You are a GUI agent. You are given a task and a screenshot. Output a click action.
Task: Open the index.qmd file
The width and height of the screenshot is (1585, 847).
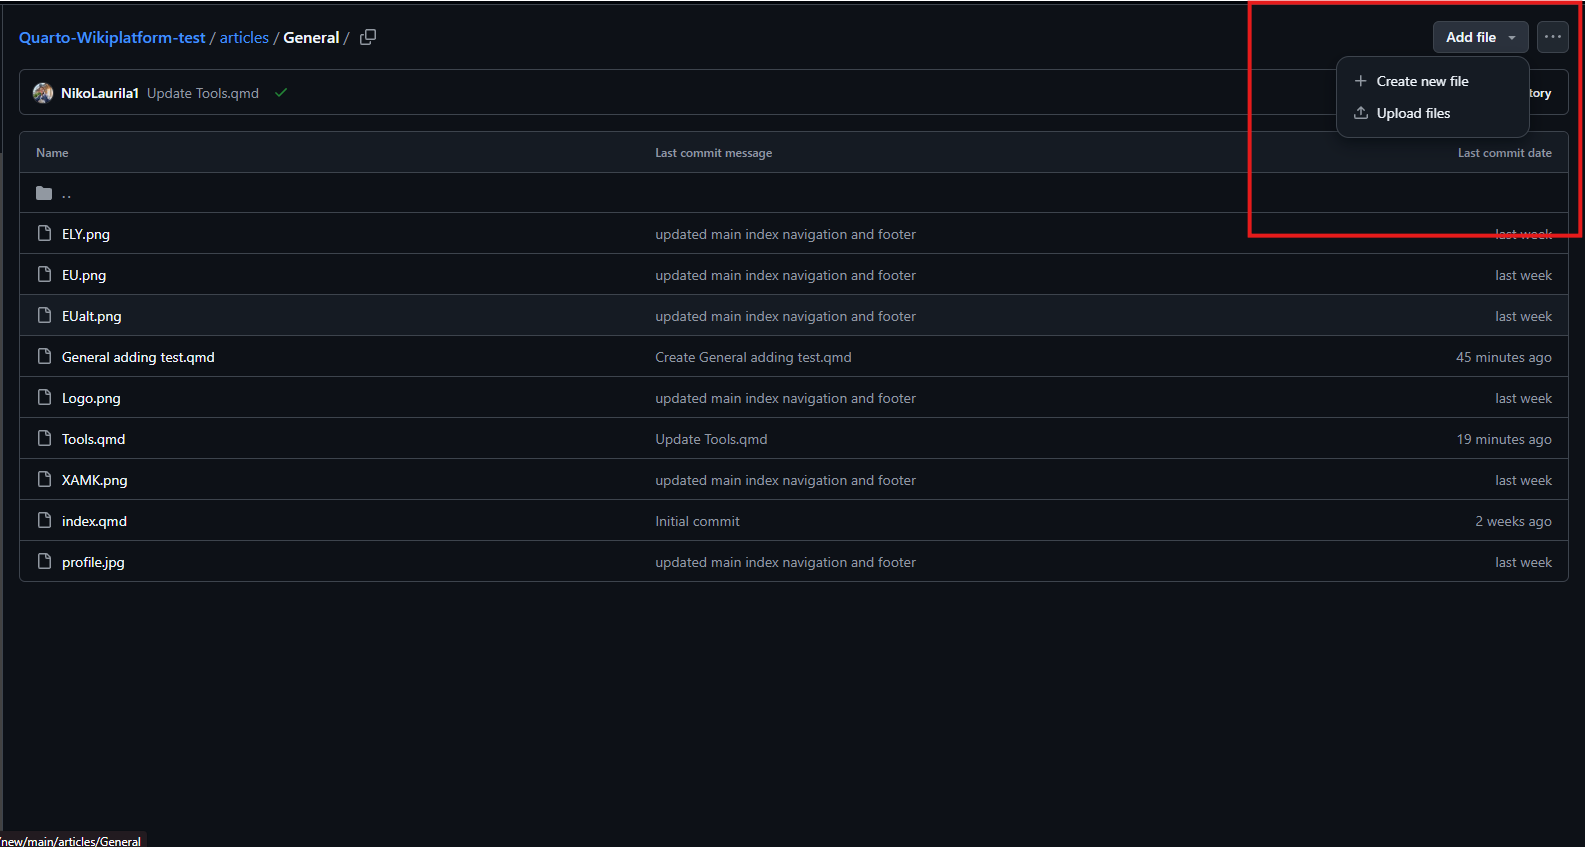[94, 521]
